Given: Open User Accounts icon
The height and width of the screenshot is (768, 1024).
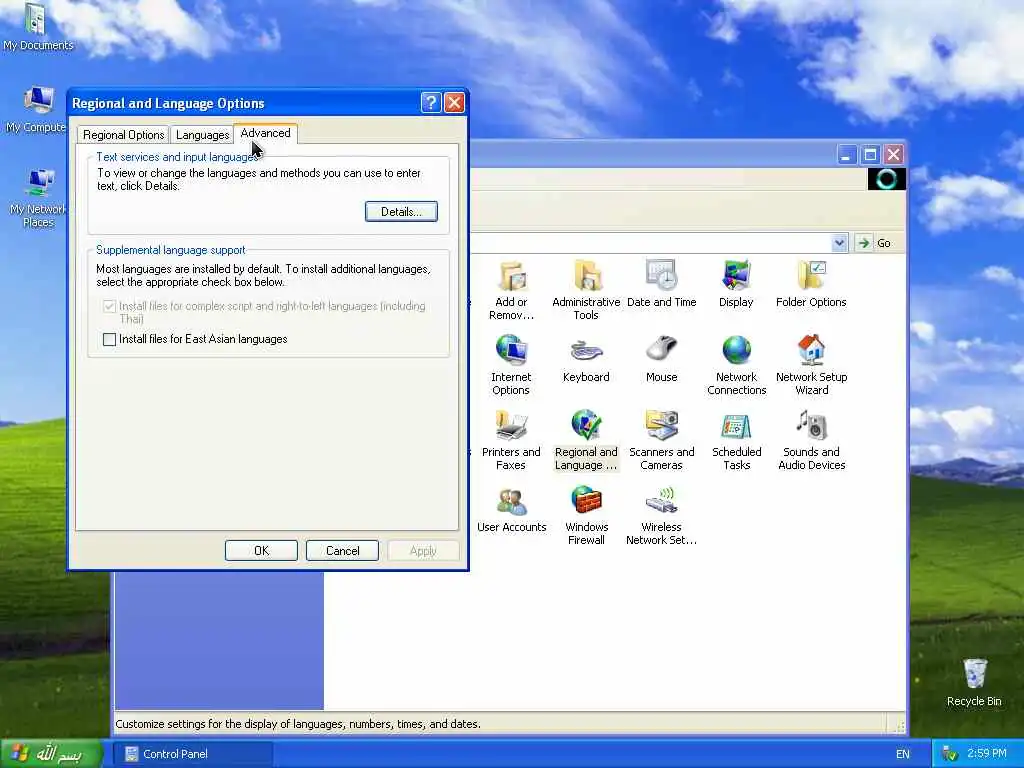Looking at the screenshot, I should 511,502.
